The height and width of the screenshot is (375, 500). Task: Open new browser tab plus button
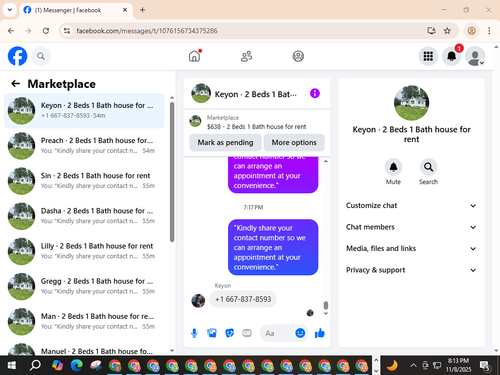[x=142, y=10]
